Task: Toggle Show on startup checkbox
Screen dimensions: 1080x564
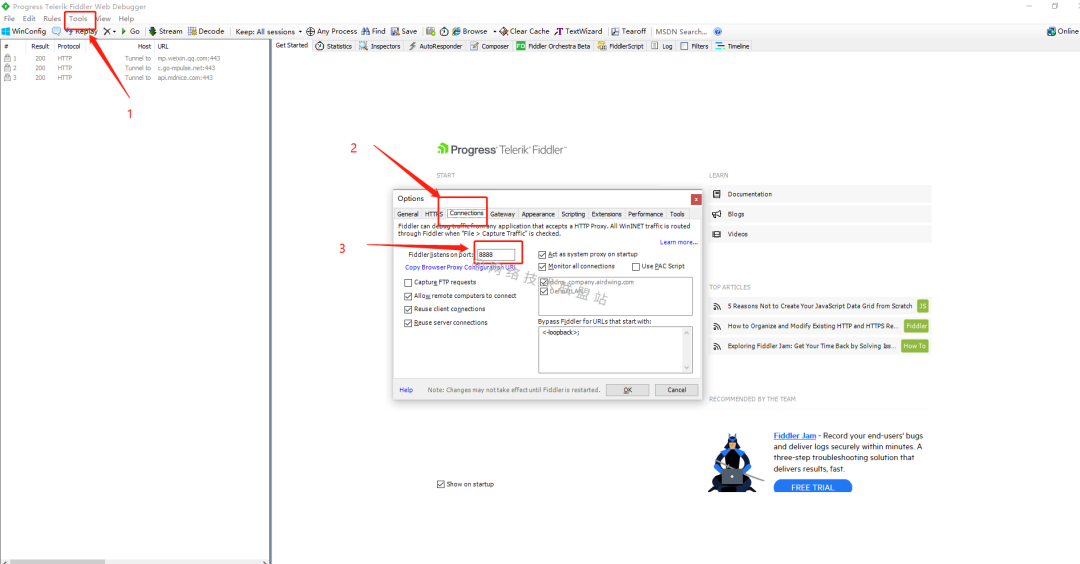Action: coord(441,484)
